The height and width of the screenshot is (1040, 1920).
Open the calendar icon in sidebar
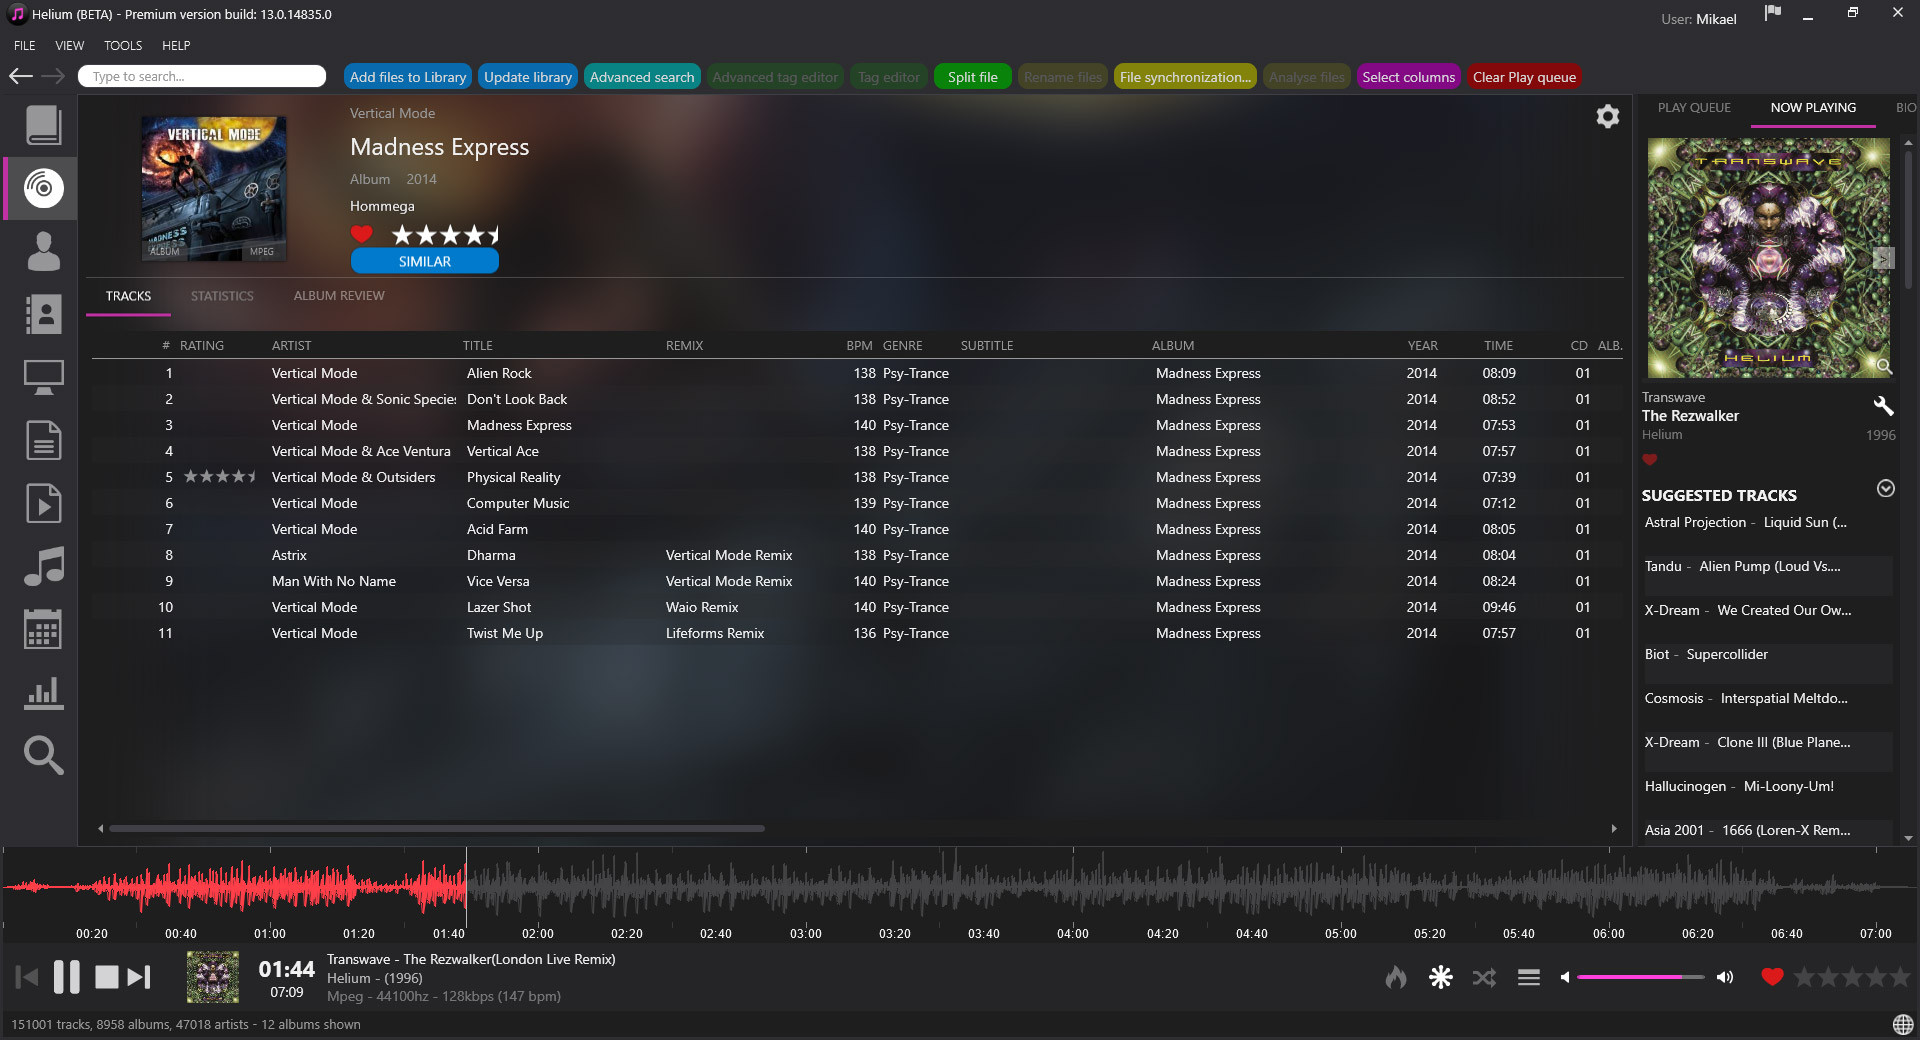[x=43, y=629]
